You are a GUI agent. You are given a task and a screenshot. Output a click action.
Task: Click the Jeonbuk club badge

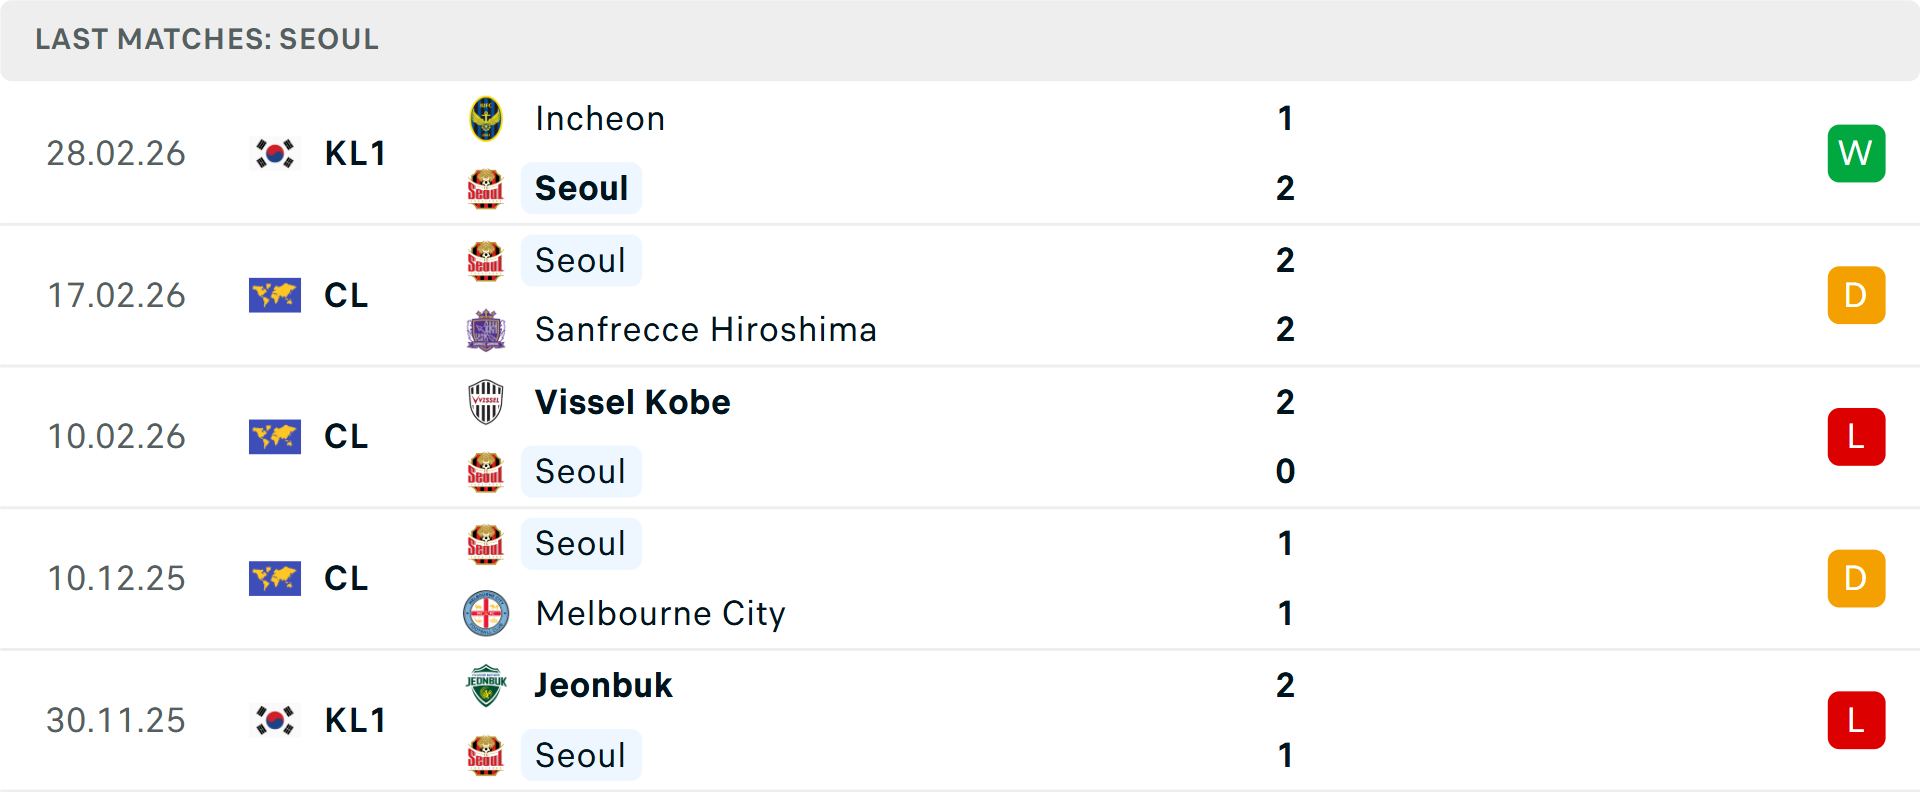point(486,685)
